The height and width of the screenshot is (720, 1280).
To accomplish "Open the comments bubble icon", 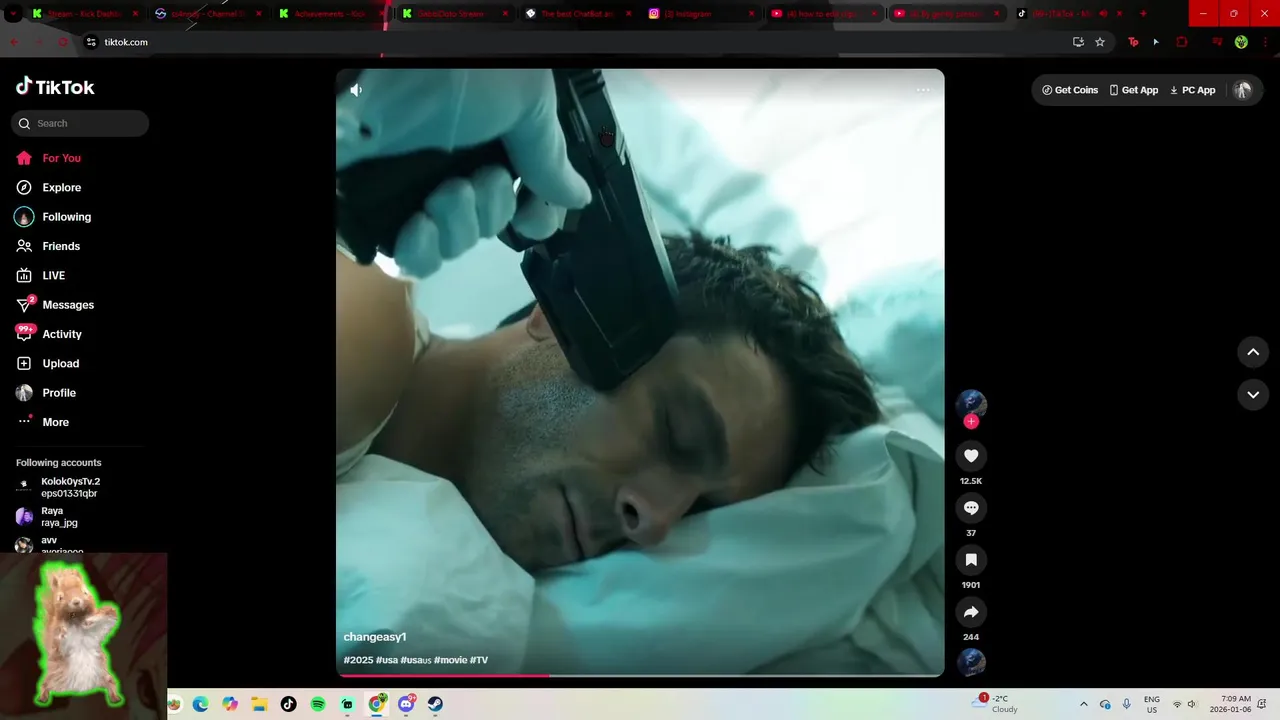I will [x=971, y=508].
